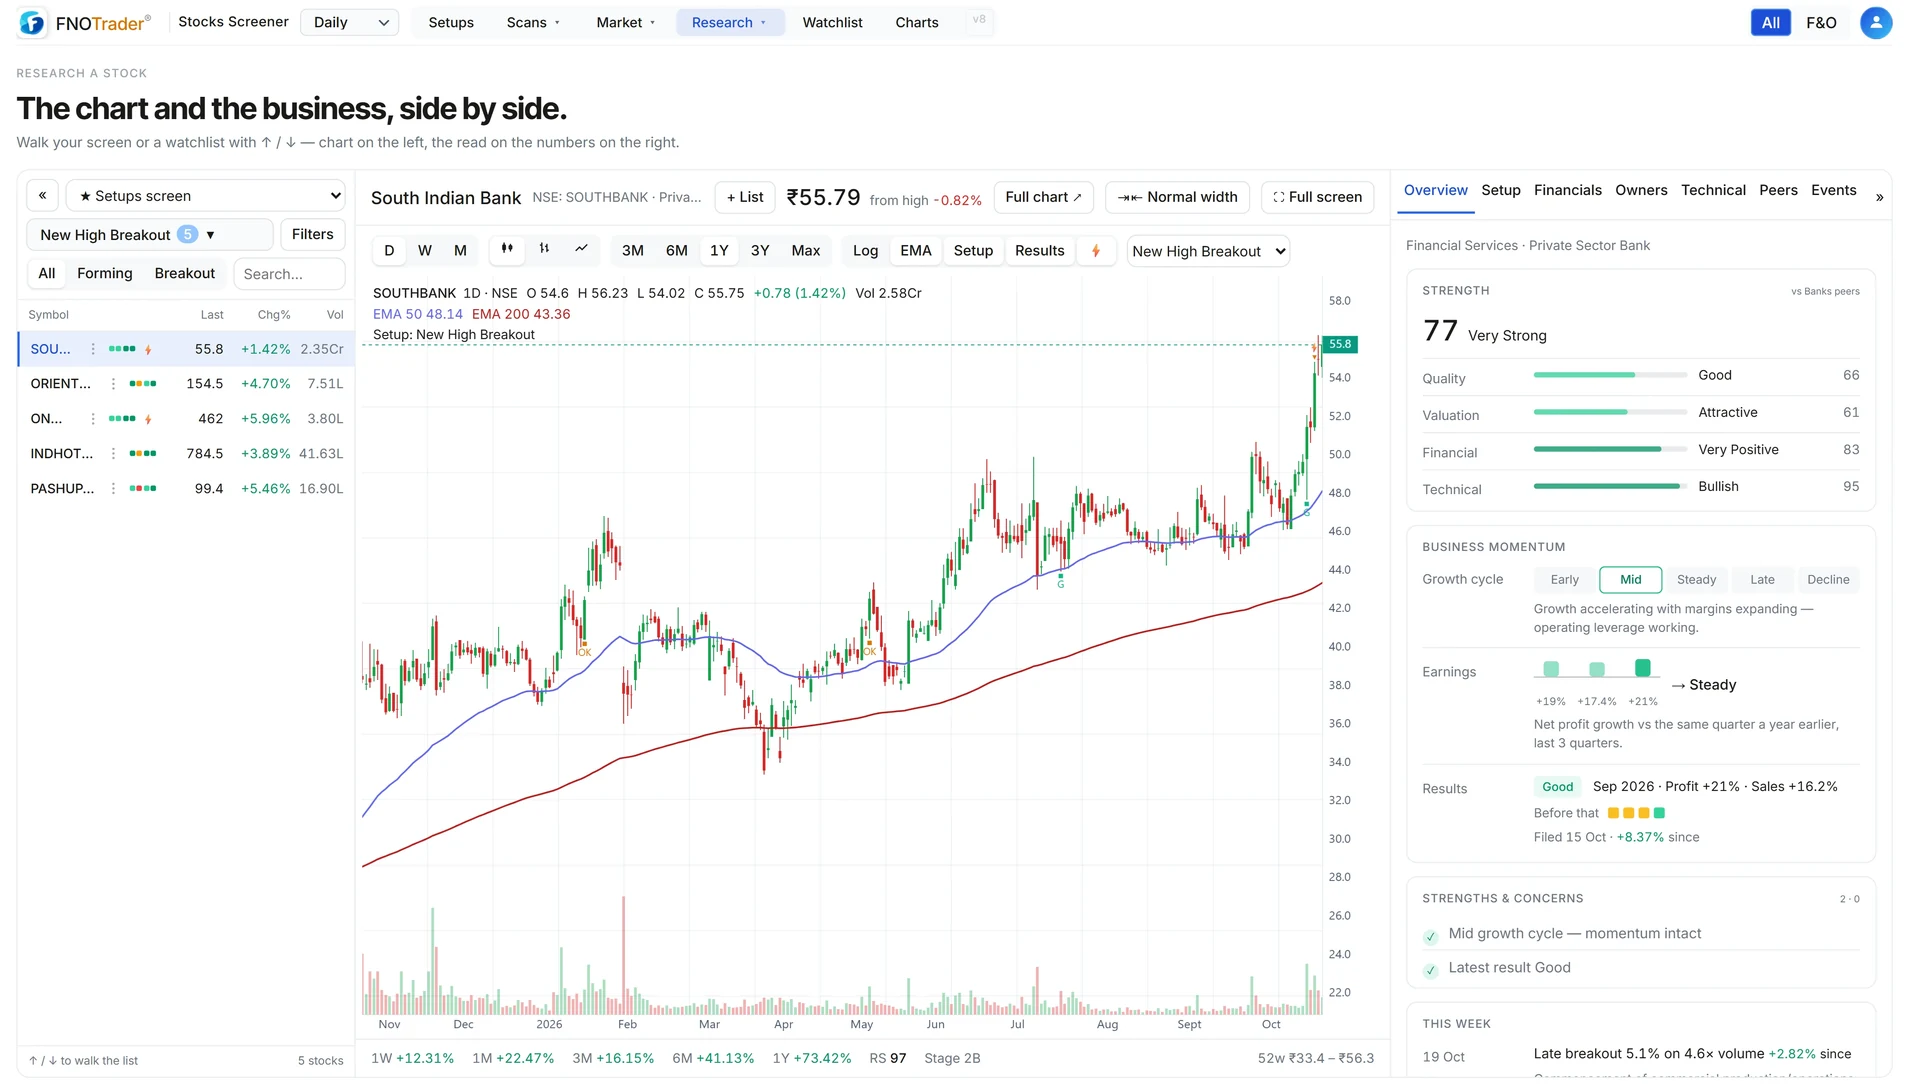Open row menu dots for PASHUP...
The height and width of the screenshot is (1091, 1920).
(x=113, y=489)
